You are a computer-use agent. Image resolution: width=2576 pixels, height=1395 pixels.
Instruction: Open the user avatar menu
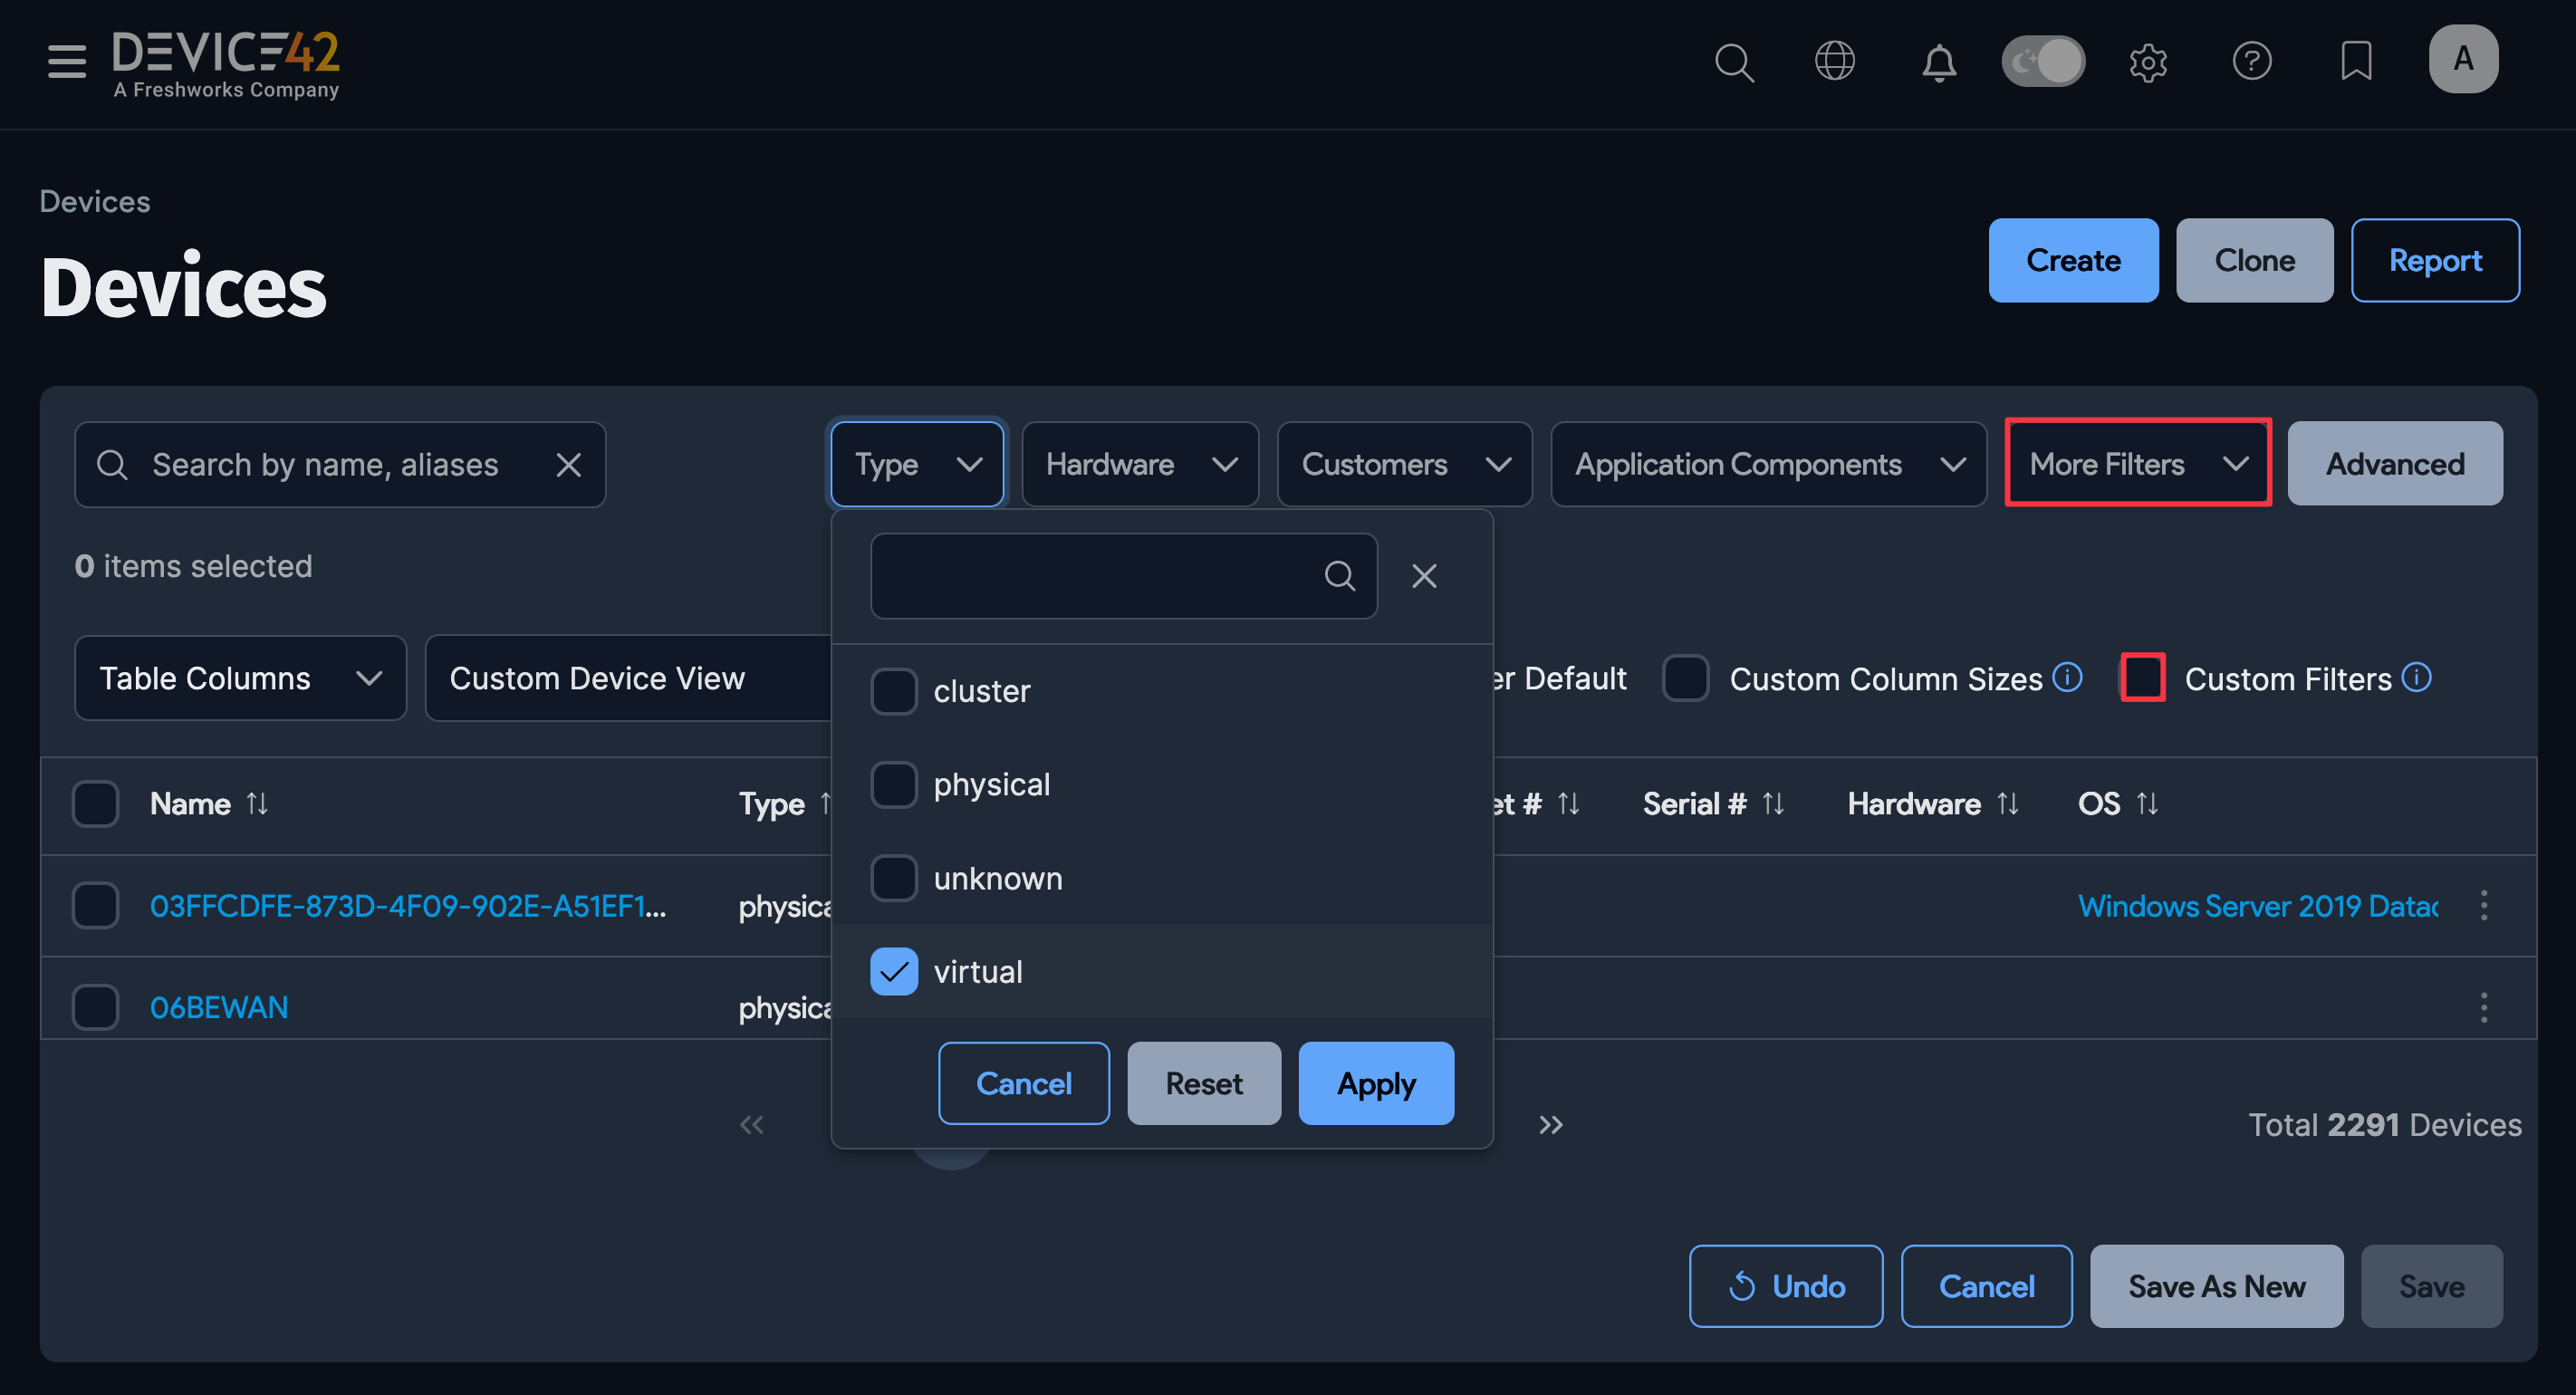coord(2463,58)
